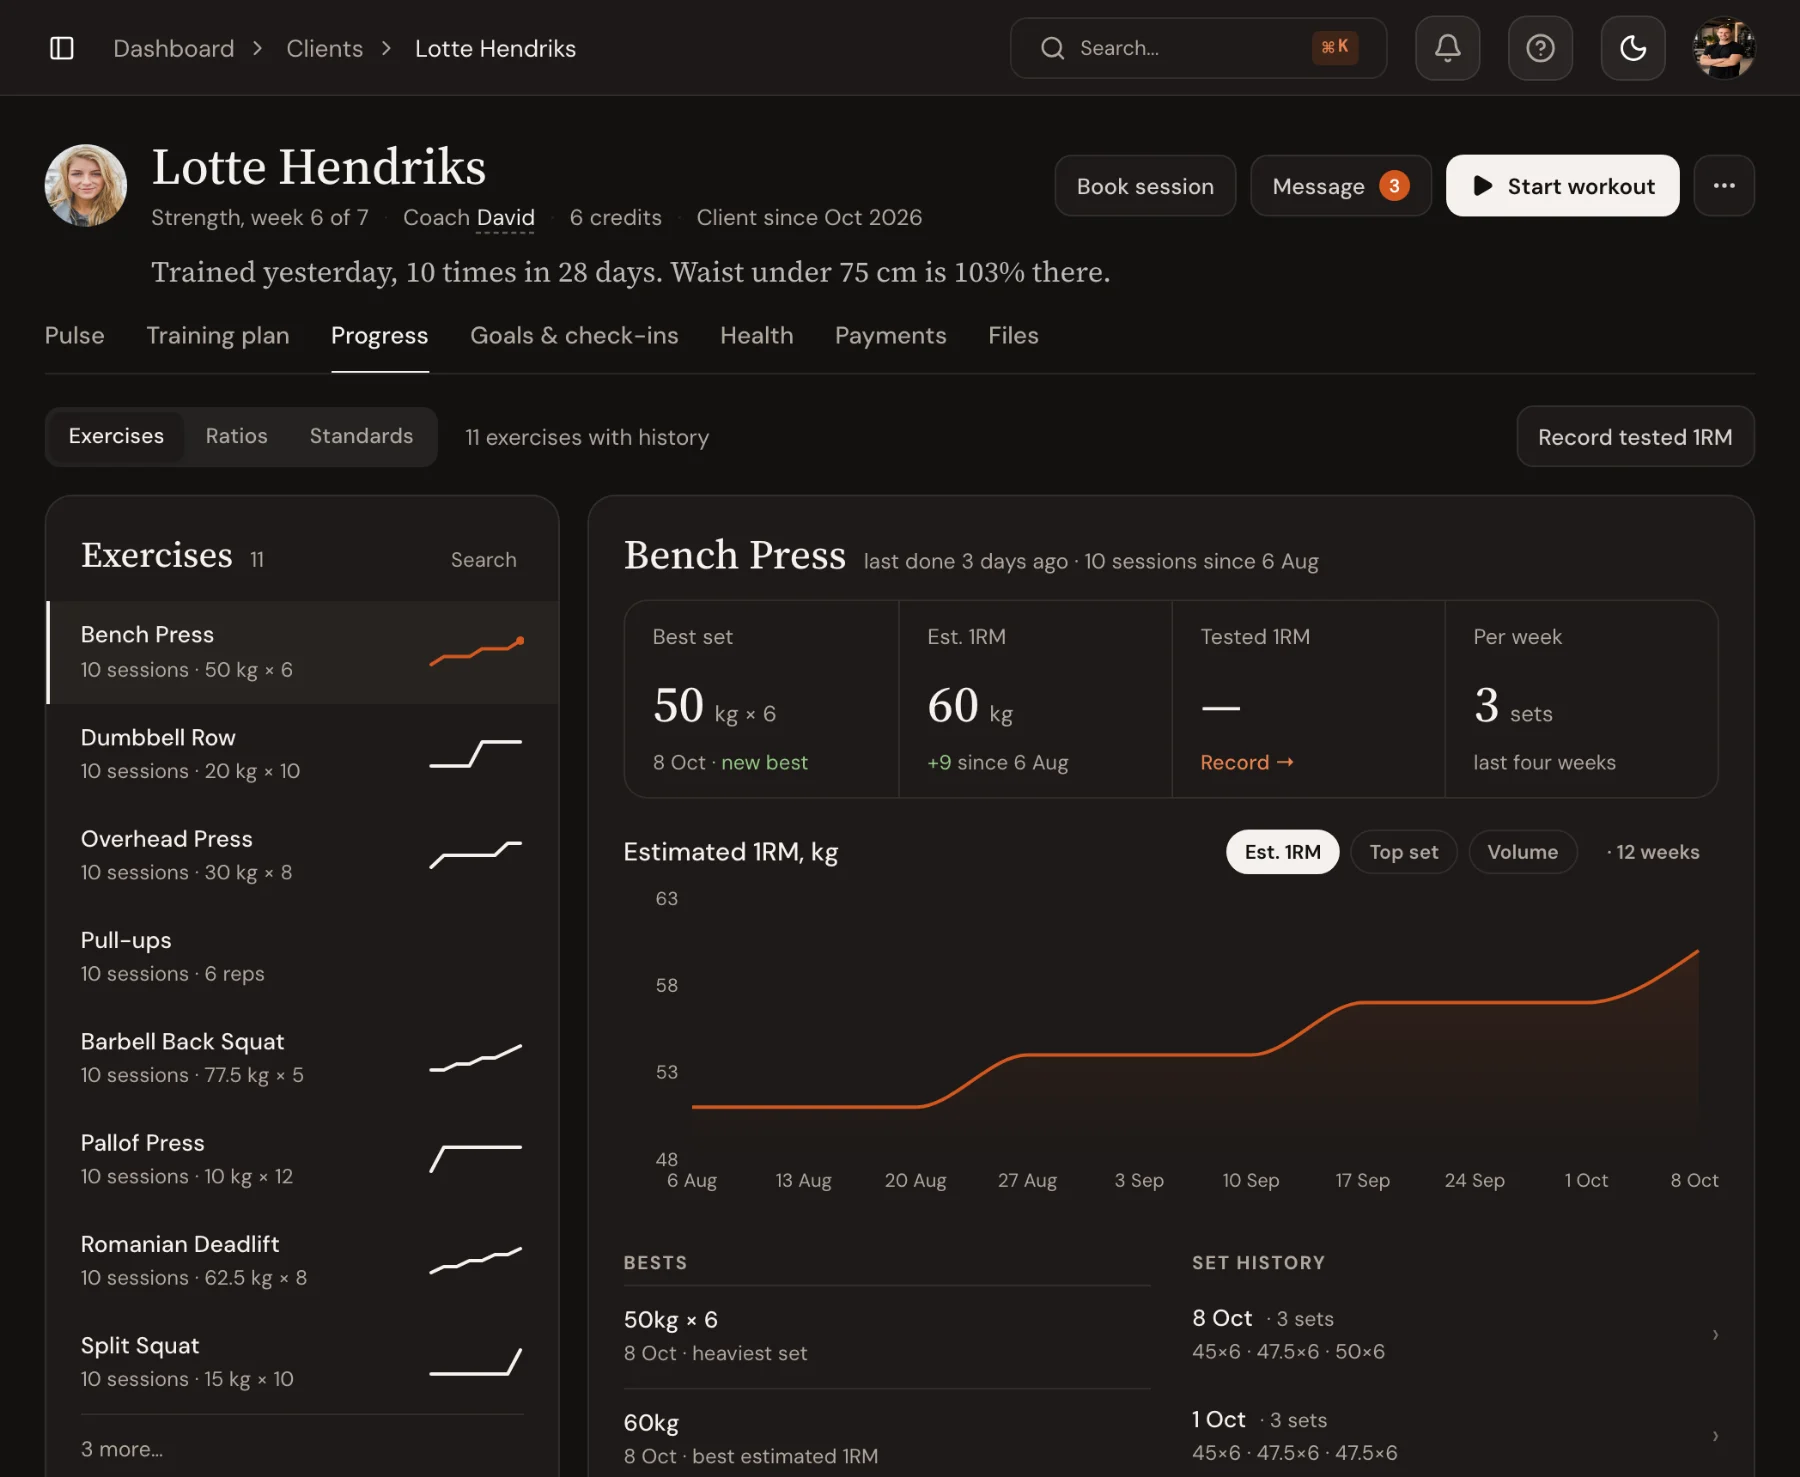This screenshot has height=1477, width=1800.
Task: Open the notifications bell
Action: pyautogui.click(x=1447, y=48)
